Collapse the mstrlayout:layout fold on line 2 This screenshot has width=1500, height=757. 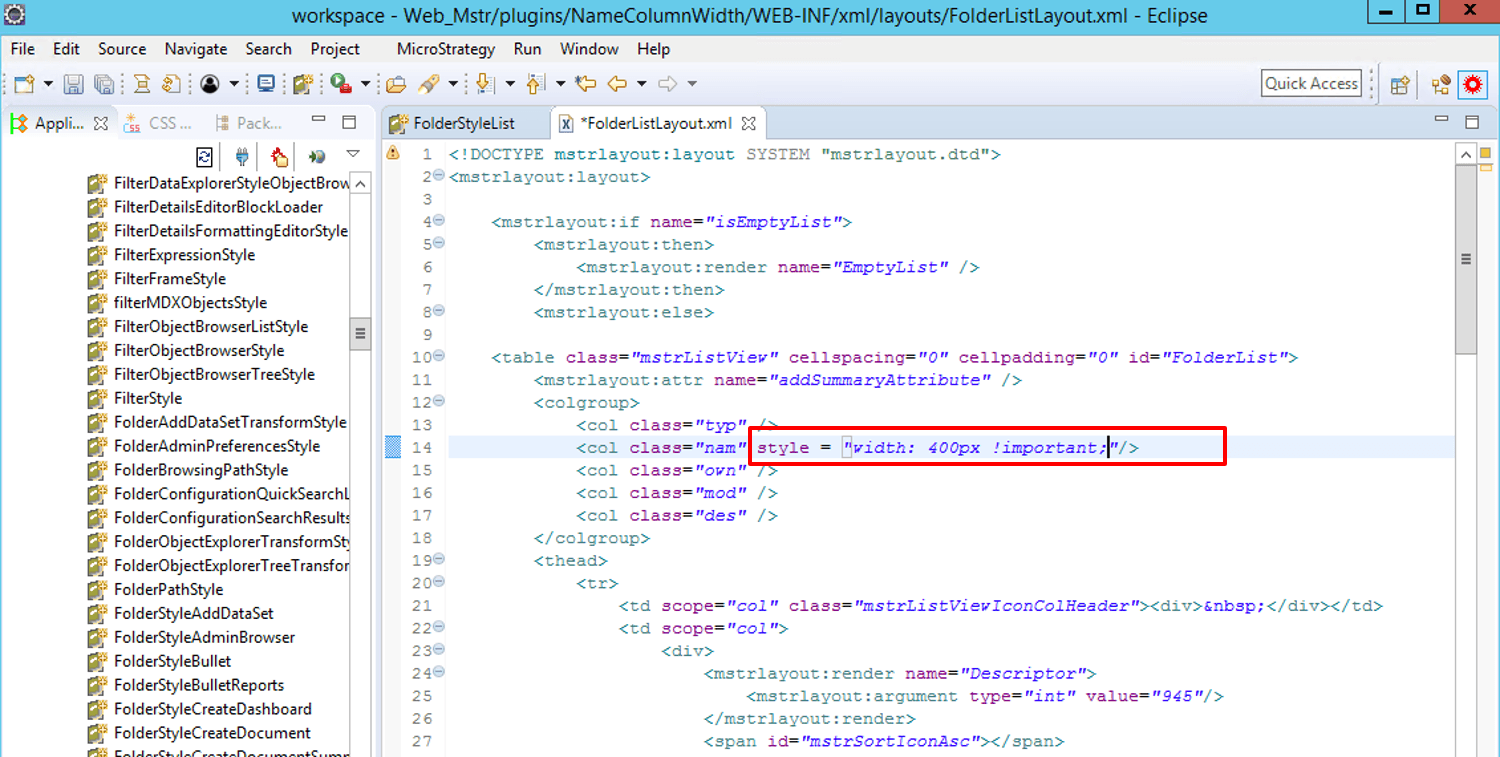440,176
